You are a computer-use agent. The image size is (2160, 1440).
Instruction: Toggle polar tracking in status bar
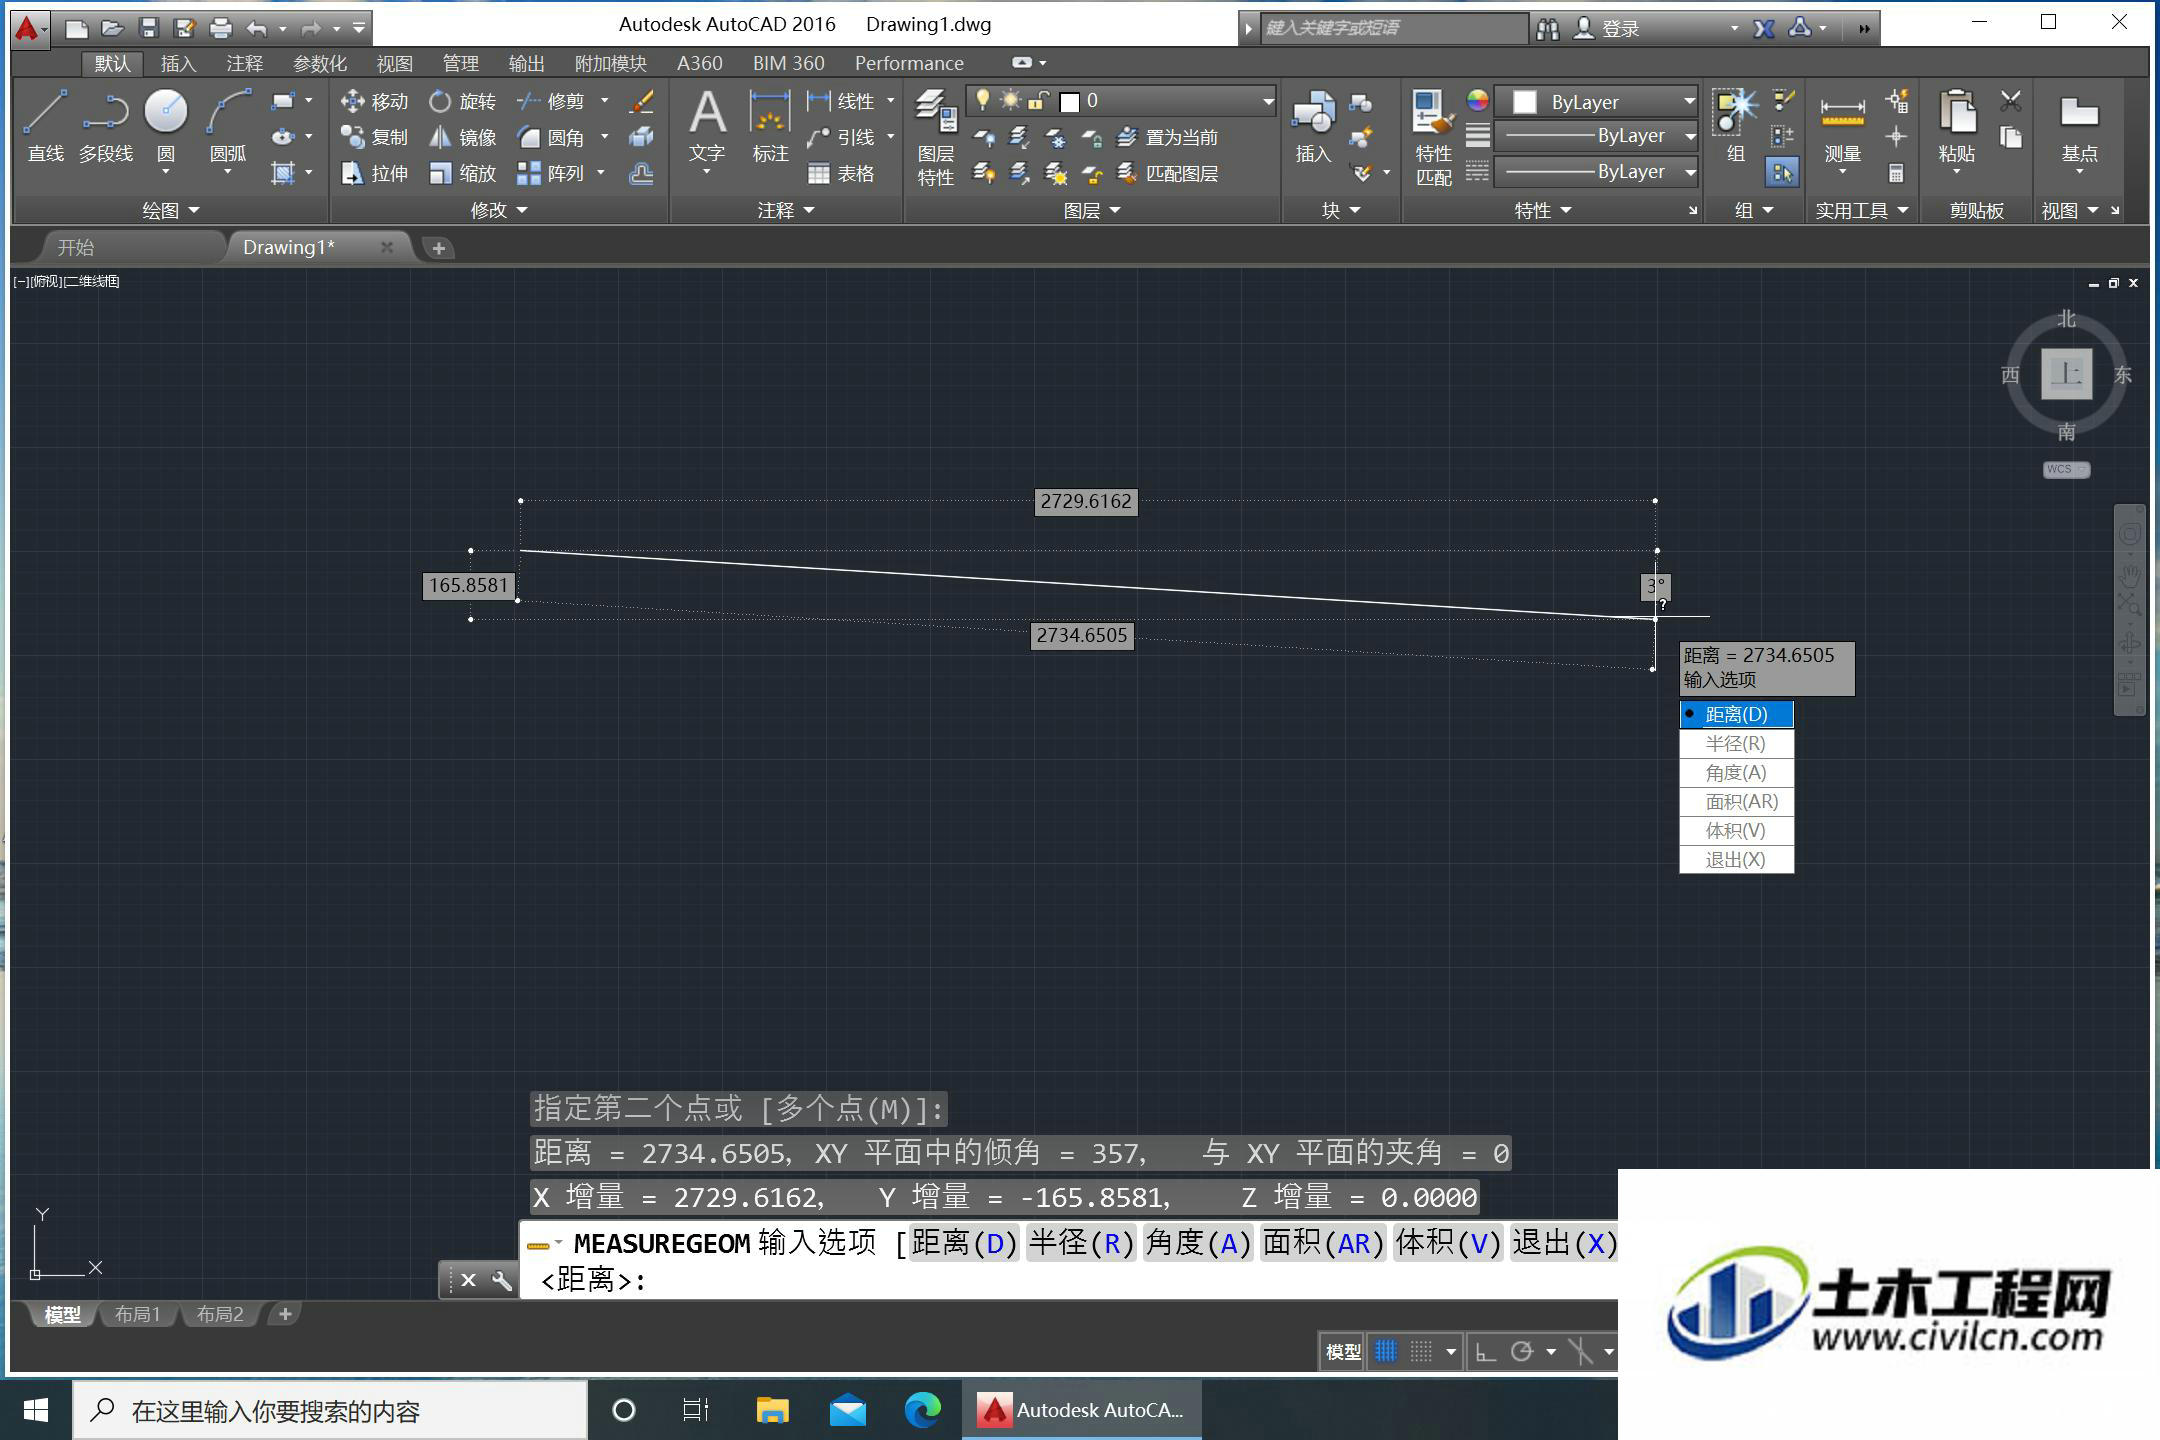(1522, 1352)
